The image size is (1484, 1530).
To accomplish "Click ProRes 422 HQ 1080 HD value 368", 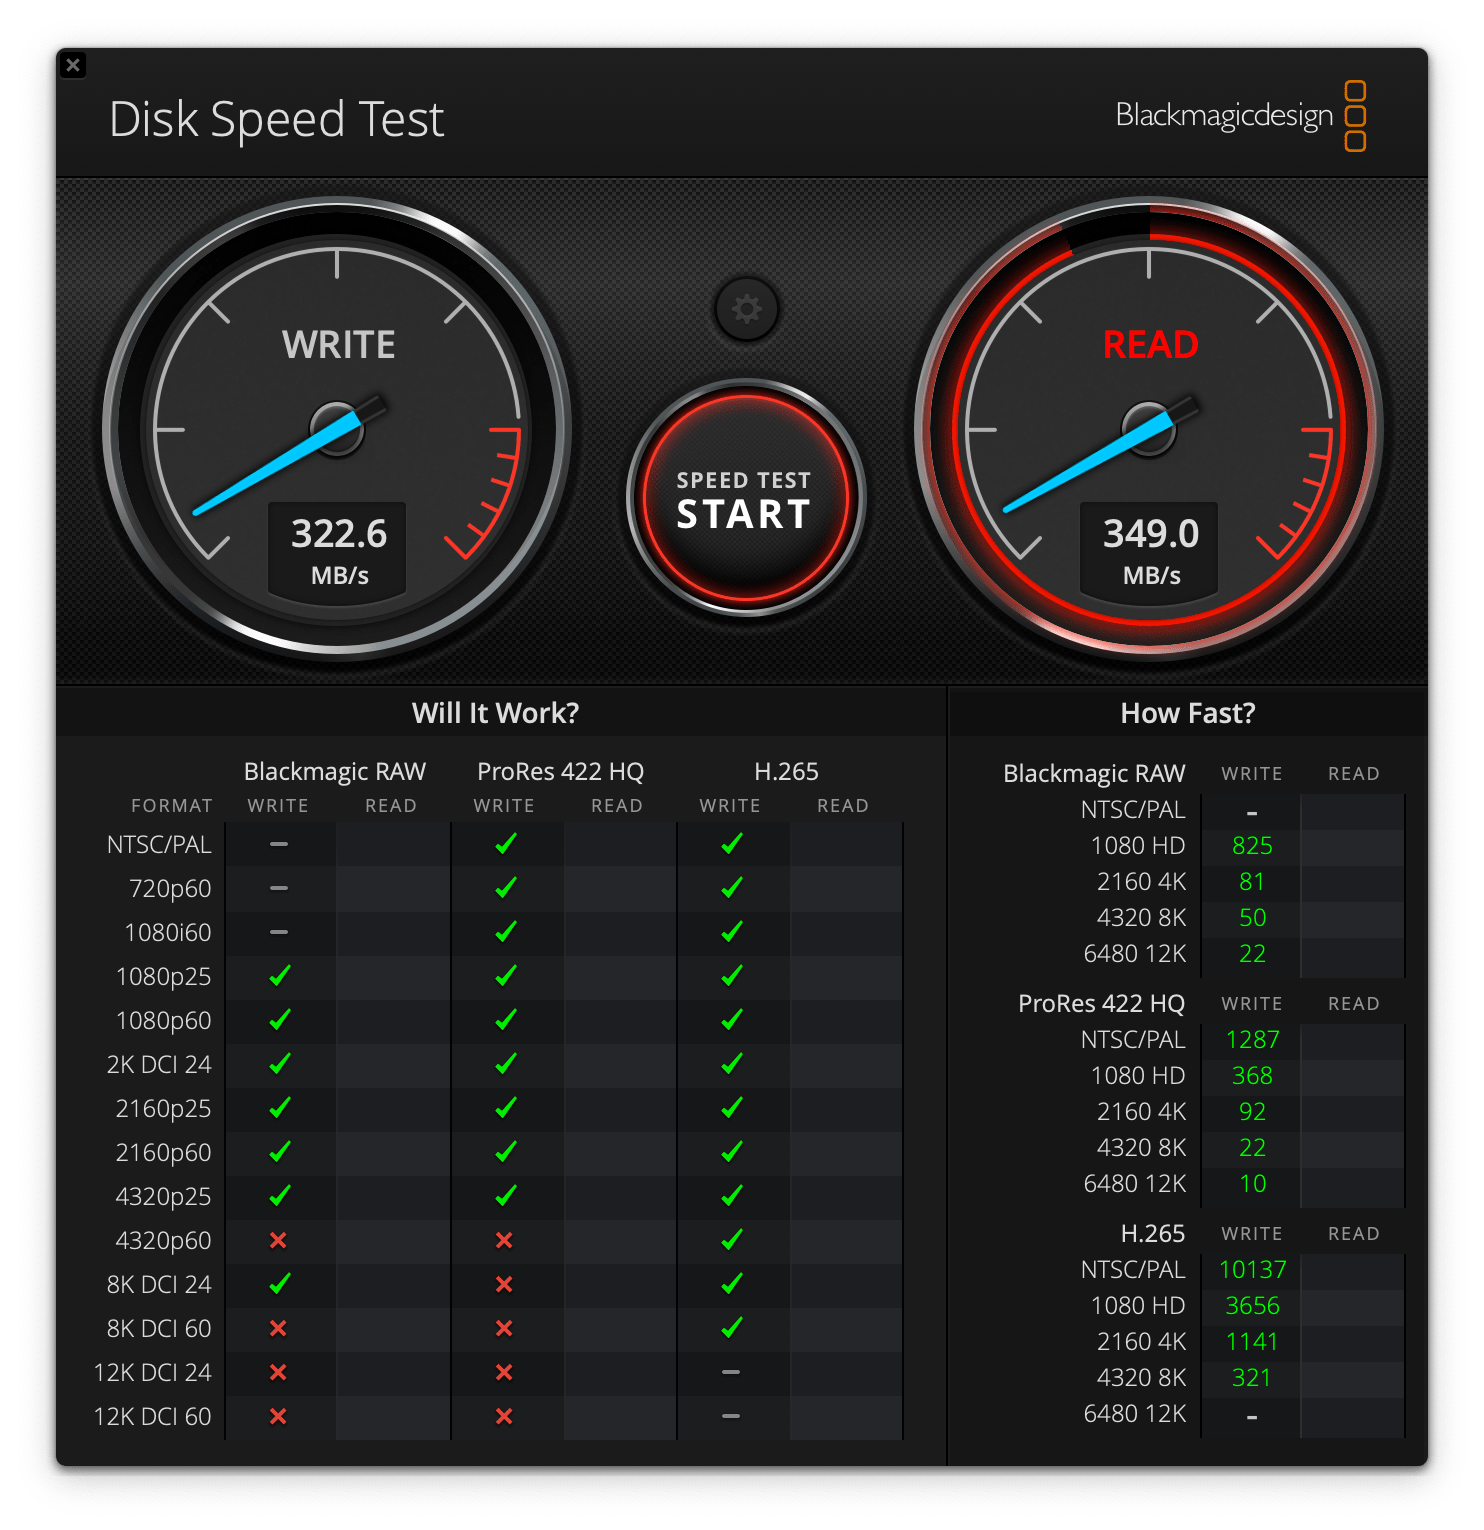I will click(x=1252, y=1076).
